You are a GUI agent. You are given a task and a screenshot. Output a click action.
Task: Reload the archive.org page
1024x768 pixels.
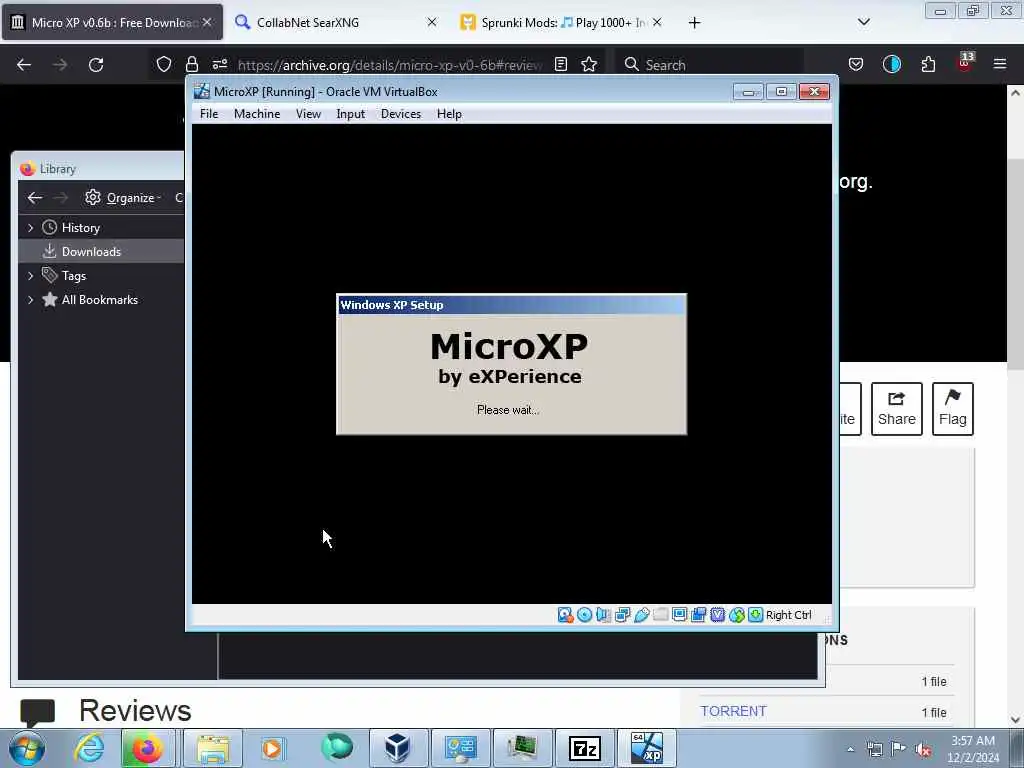coord(96,65)
